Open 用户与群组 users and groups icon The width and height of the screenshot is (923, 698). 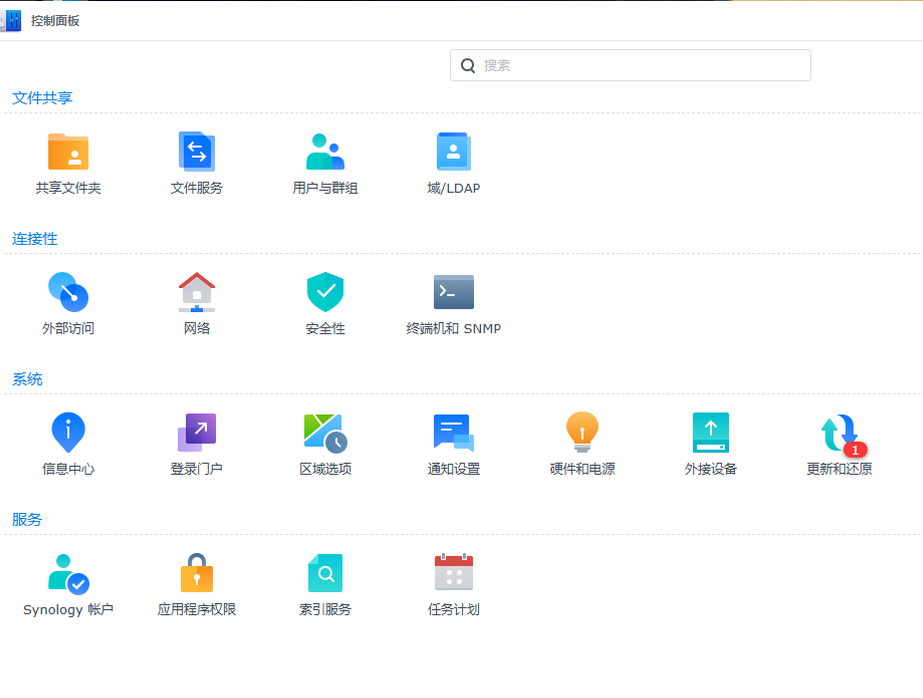[x=325, y=151]
